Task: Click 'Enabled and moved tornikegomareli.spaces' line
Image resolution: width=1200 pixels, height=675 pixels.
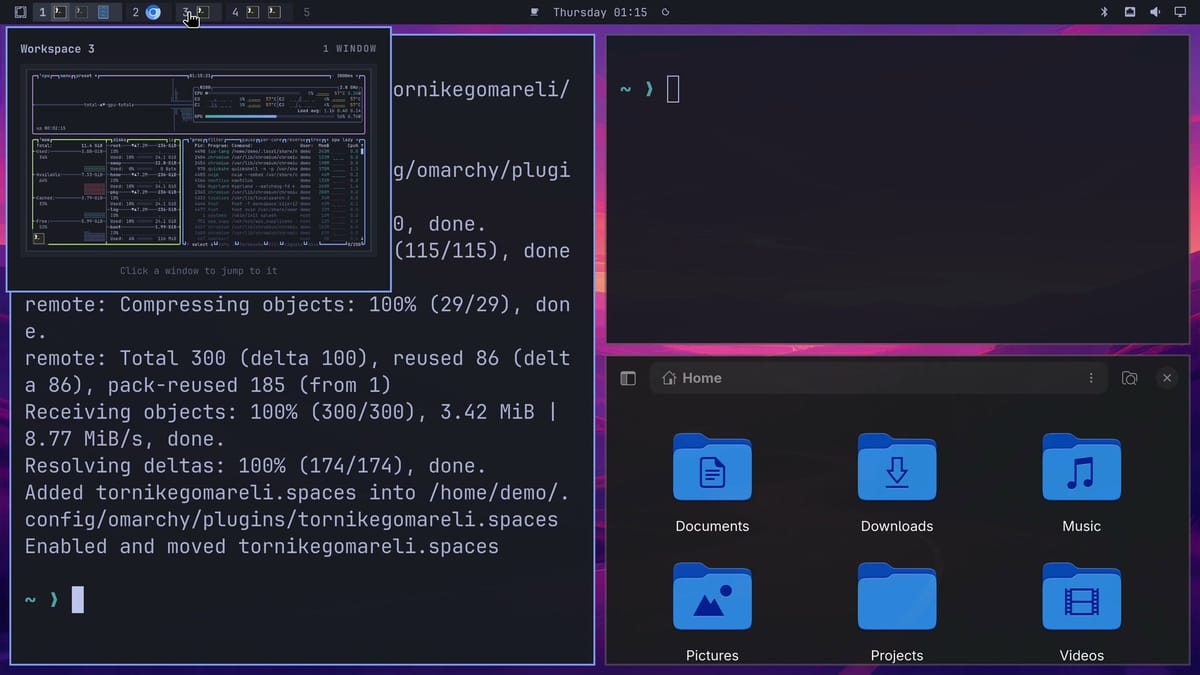Action: 262,546
